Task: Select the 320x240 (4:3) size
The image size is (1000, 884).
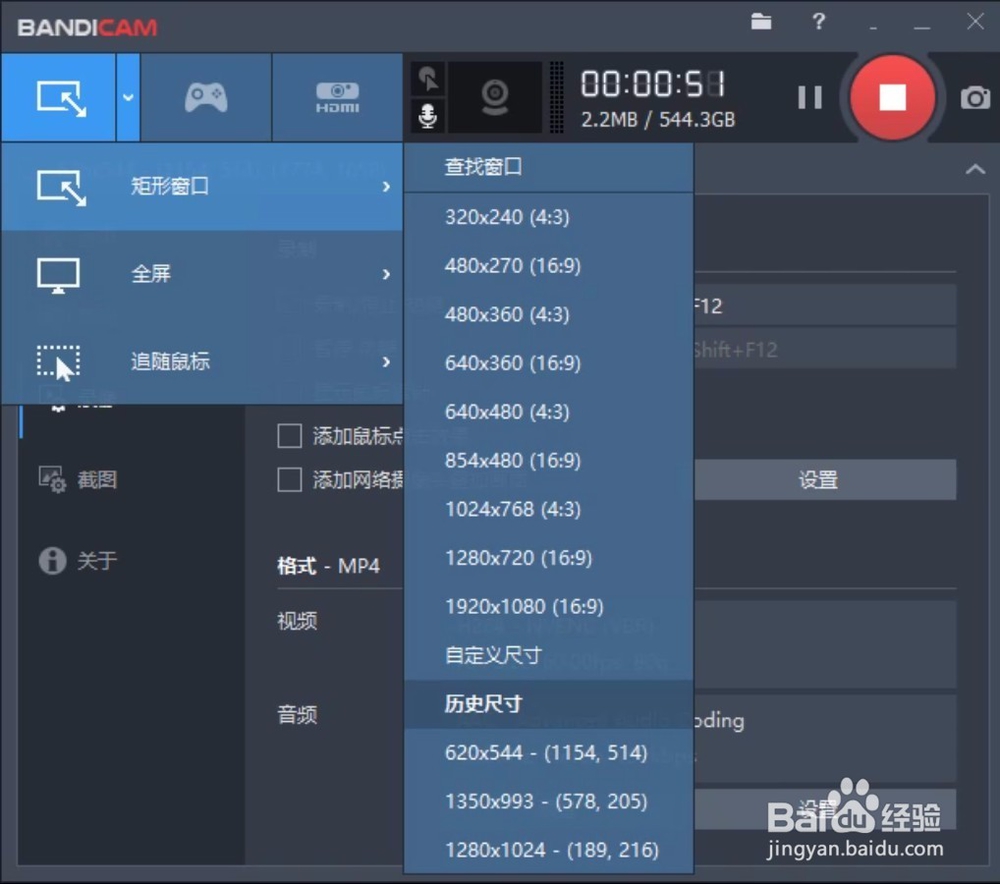Action: tap(548, 217)
